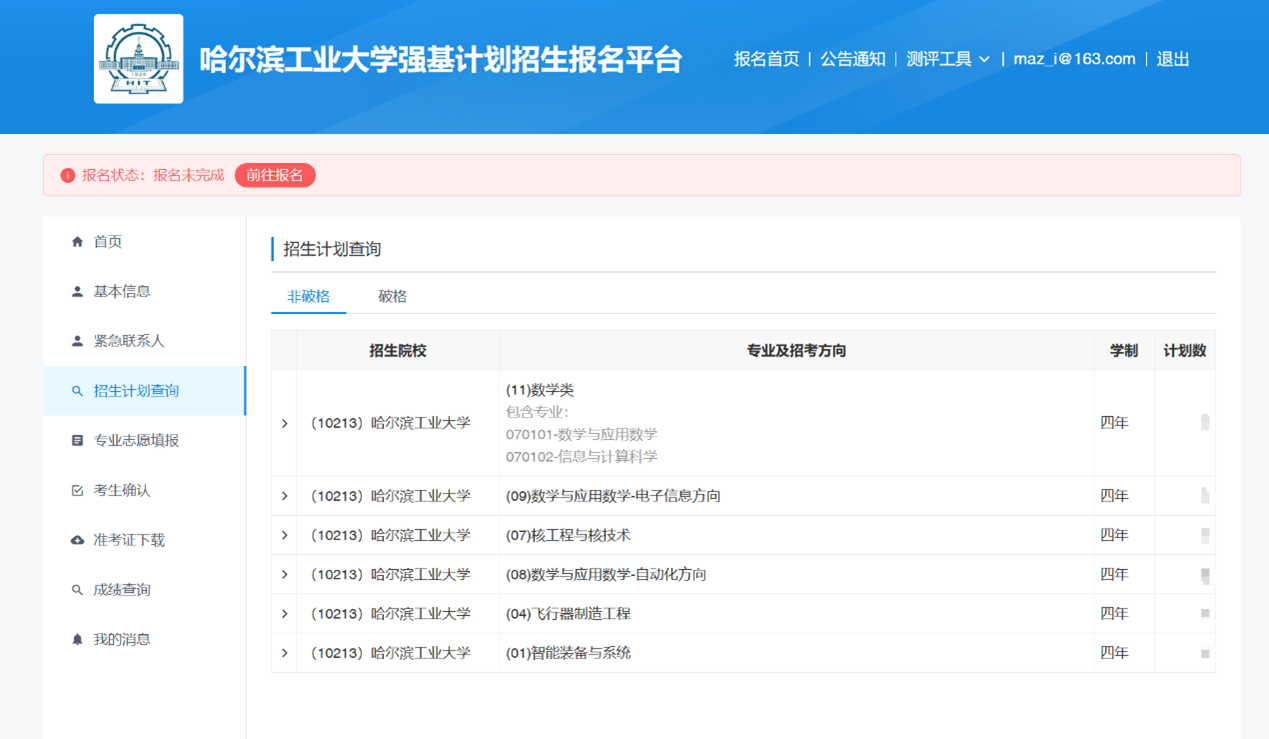Open 首页 in the sidebar
This screenshot has width=1269, height=739.
144,242
